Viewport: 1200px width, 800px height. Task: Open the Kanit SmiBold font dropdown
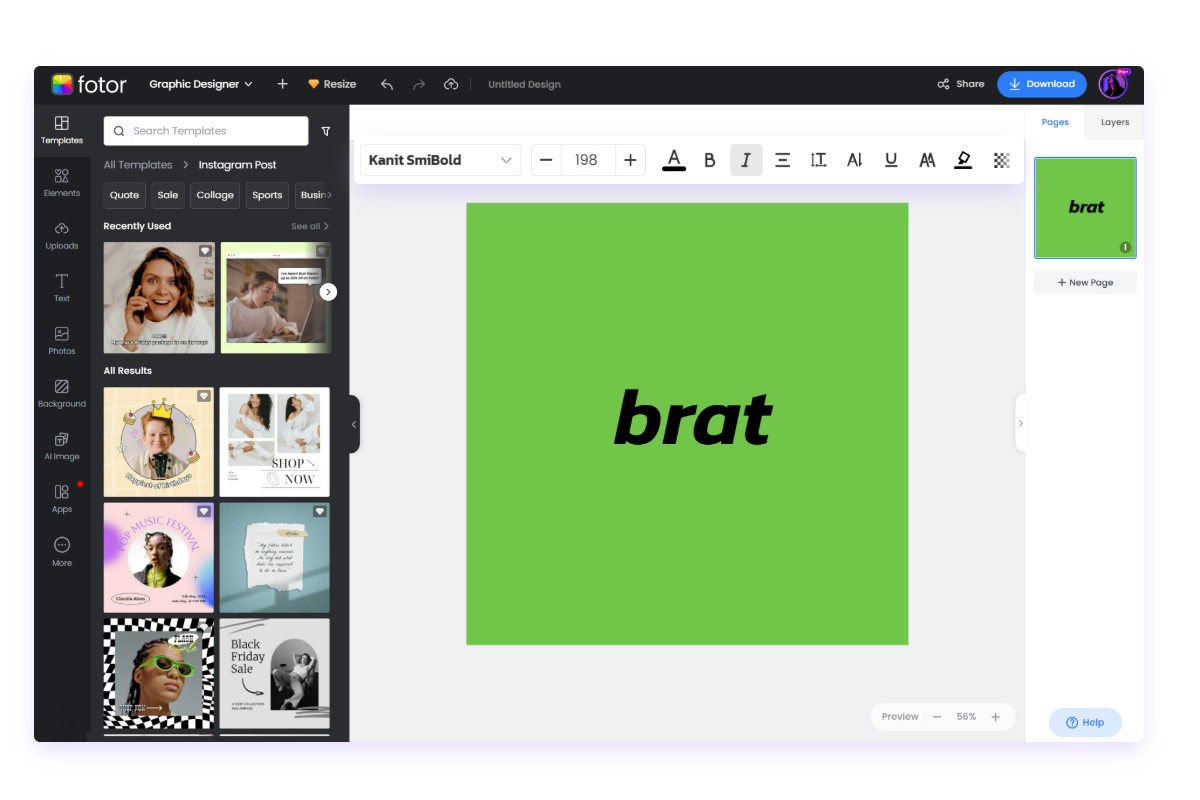440,160
